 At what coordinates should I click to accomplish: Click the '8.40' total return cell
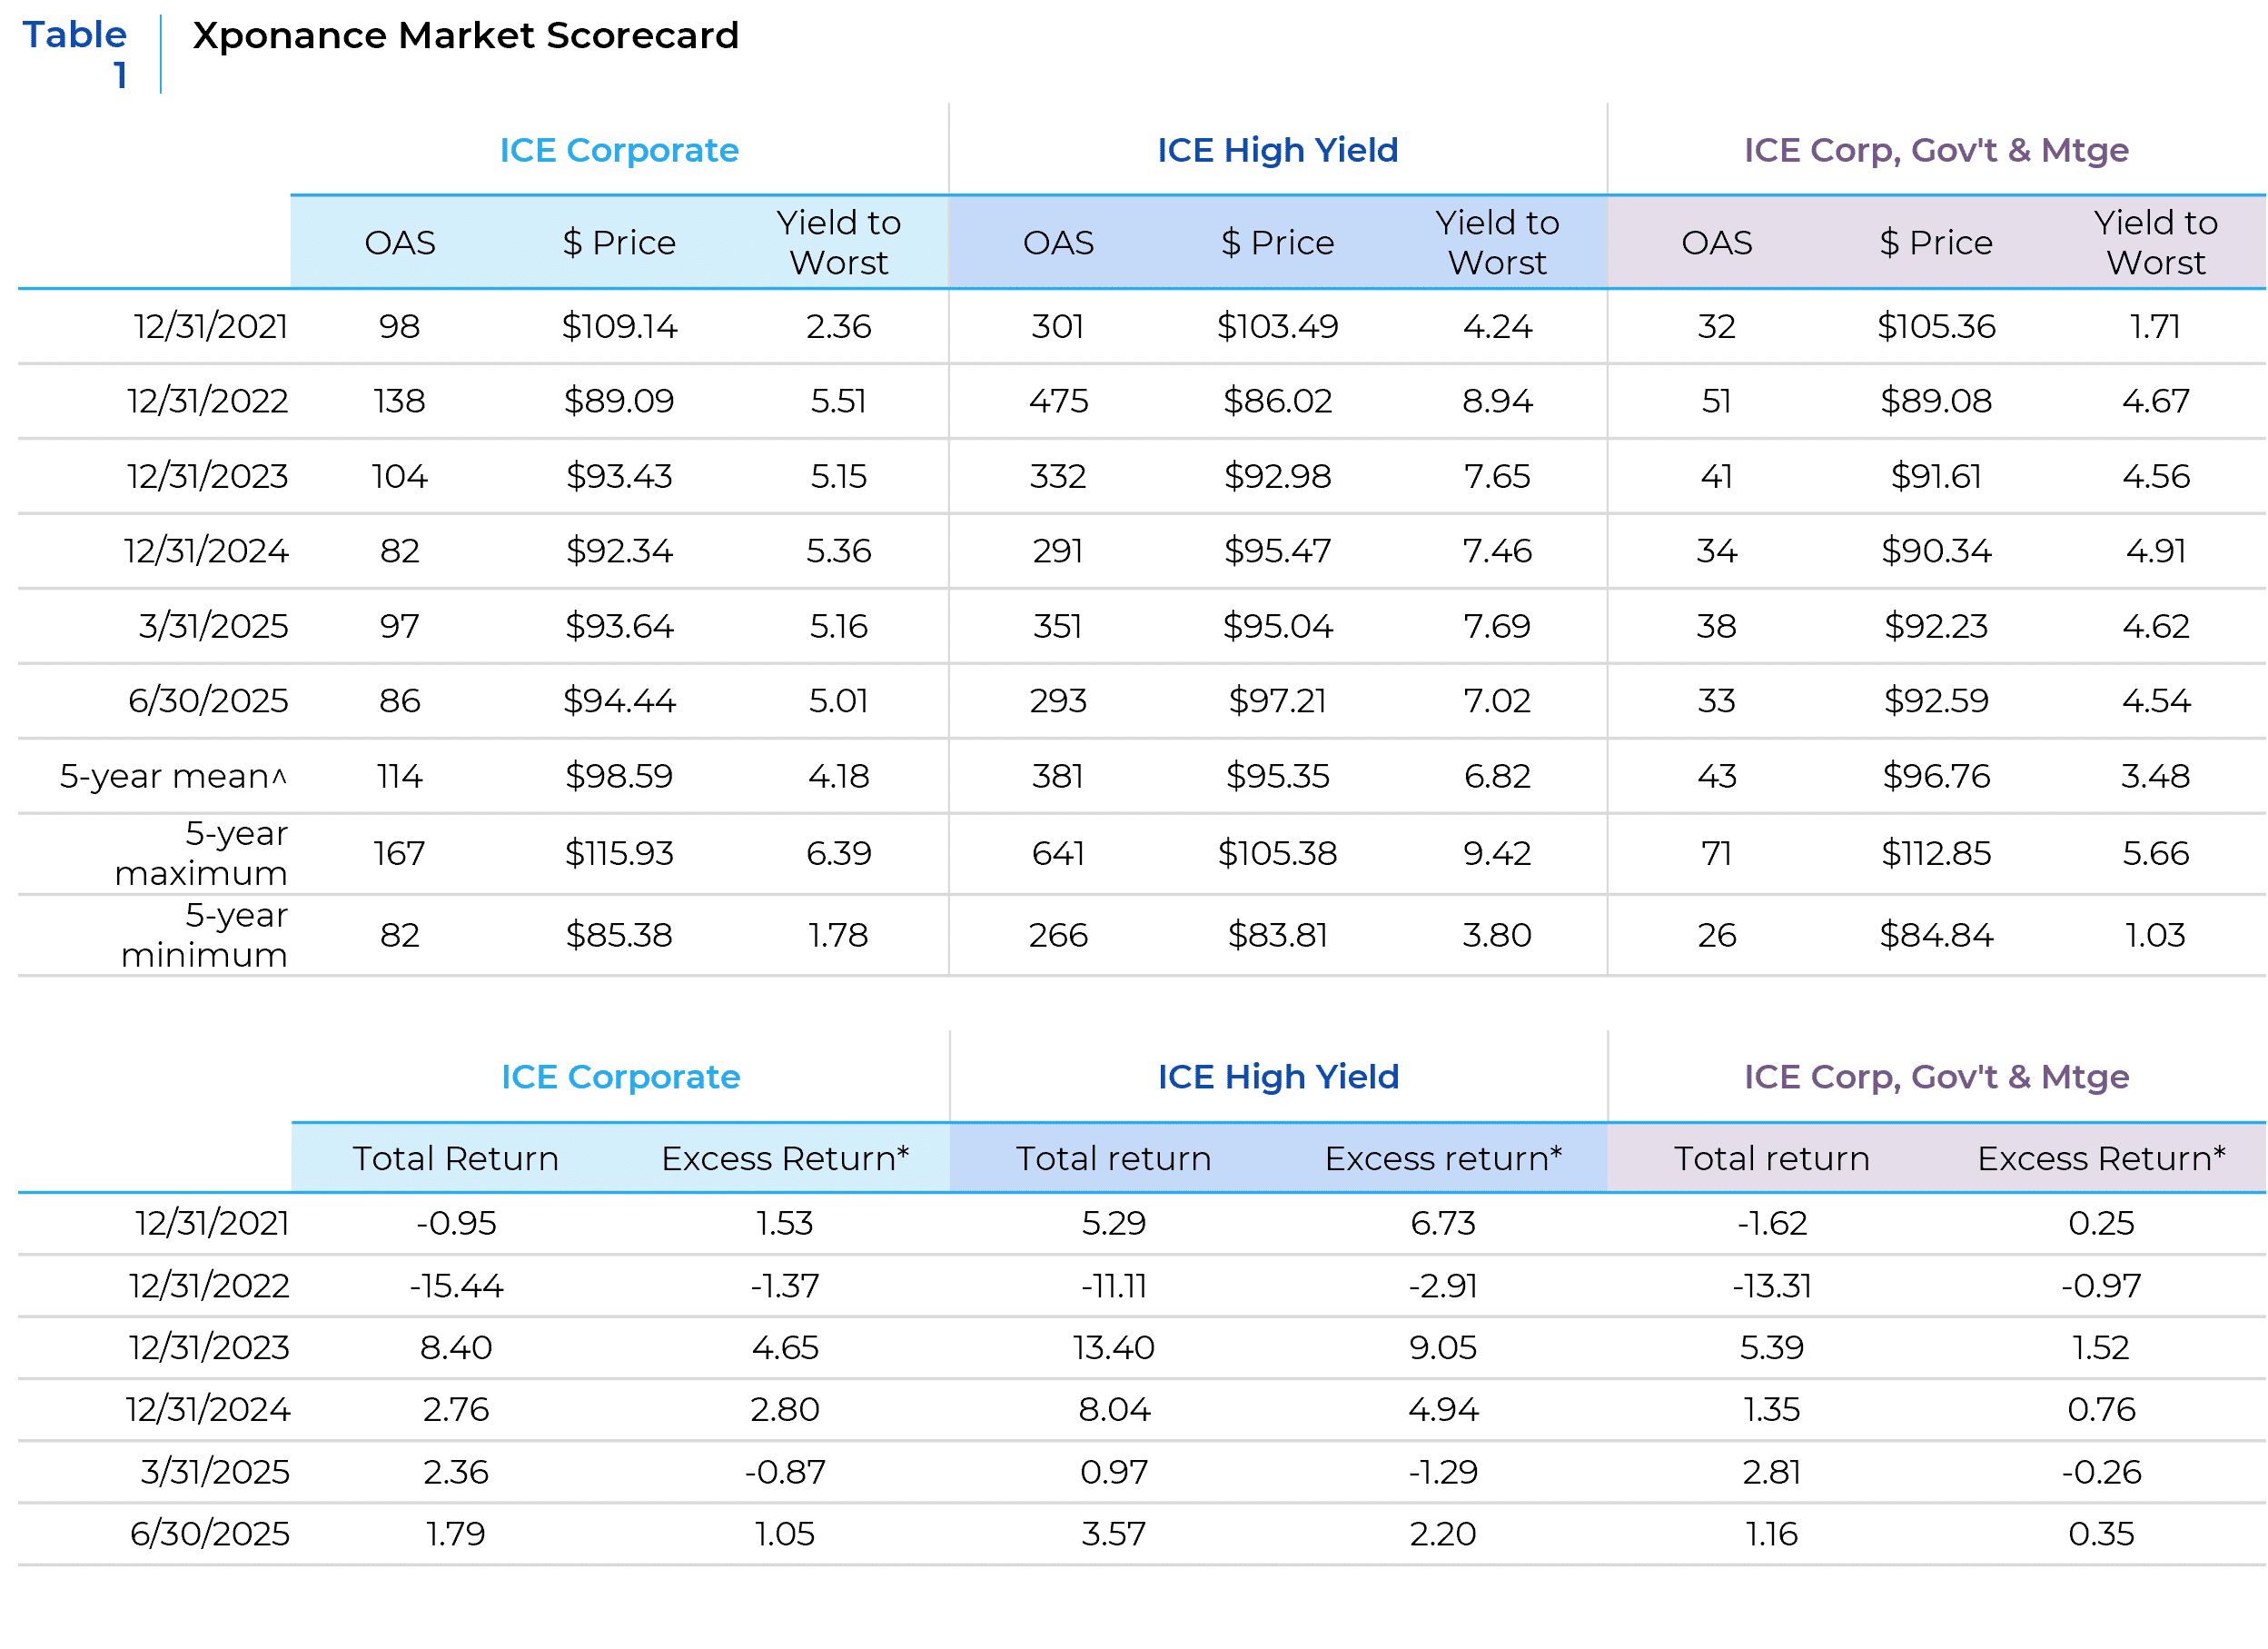click(x=456, y=1347)
